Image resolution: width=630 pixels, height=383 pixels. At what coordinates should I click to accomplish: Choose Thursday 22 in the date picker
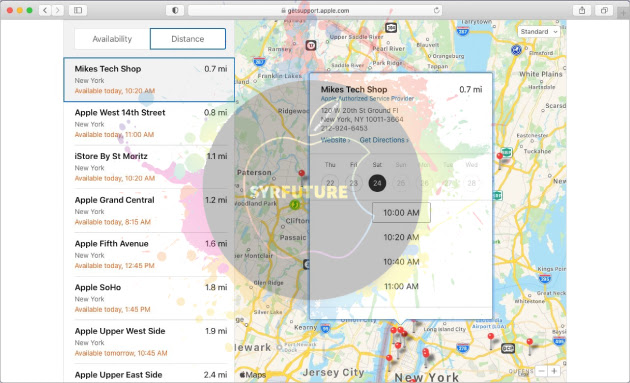(x=330, y=183)
